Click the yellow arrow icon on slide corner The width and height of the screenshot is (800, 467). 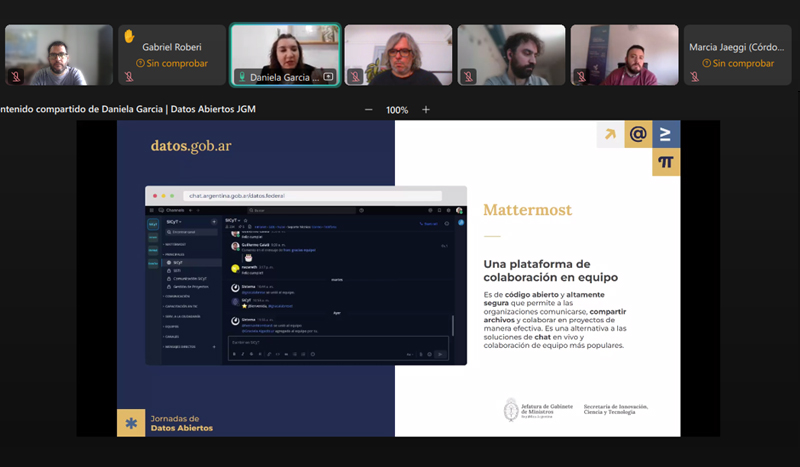click(610, 134)
